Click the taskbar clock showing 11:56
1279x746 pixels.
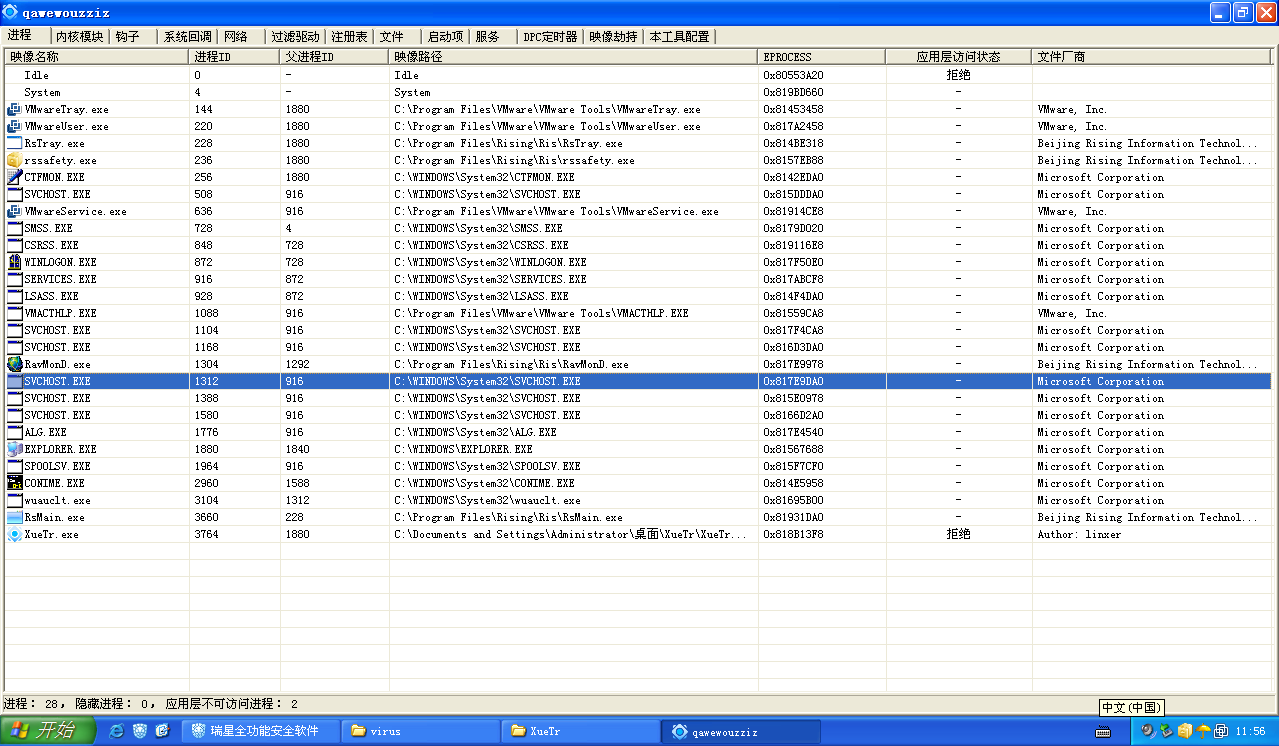pos(1250,732)
